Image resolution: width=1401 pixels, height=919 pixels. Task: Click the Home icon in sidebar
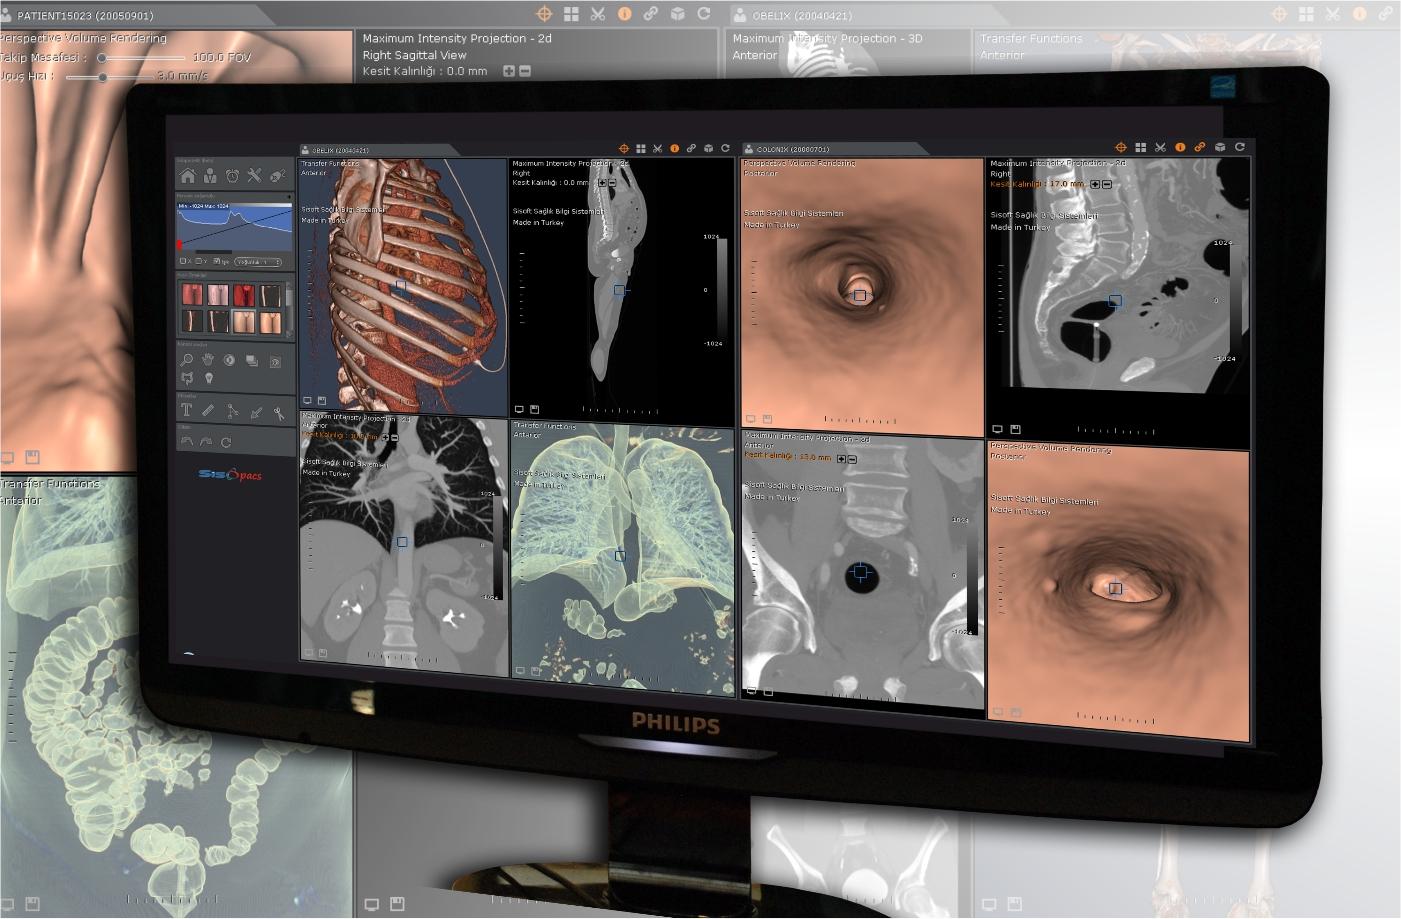click(187, 176)
